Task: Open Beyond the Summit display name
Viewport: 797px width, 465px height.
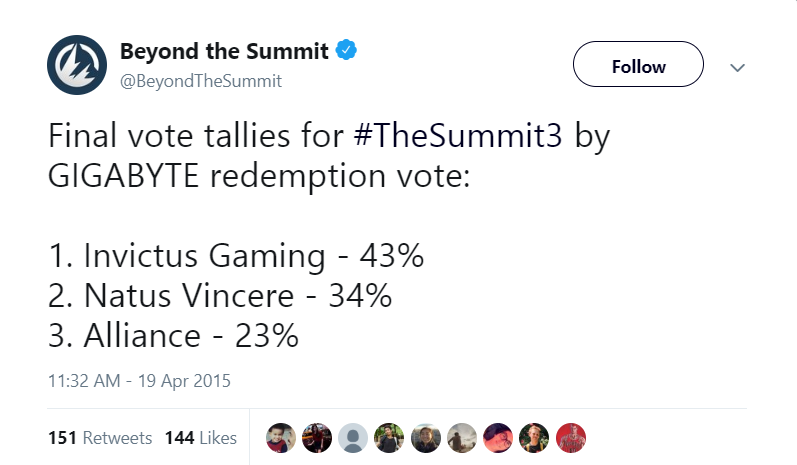Action: click(224, 51)
